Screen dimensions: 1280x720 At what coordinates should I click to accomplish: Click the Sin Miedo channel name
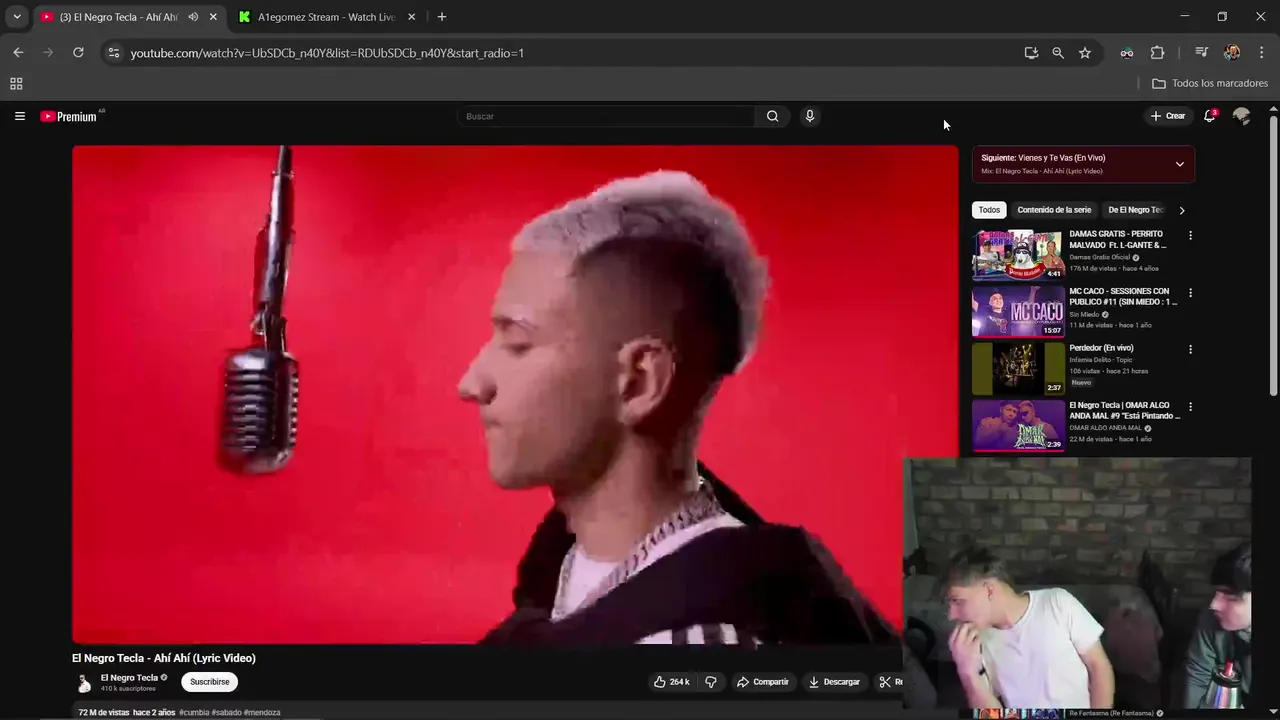[1084, 314]
